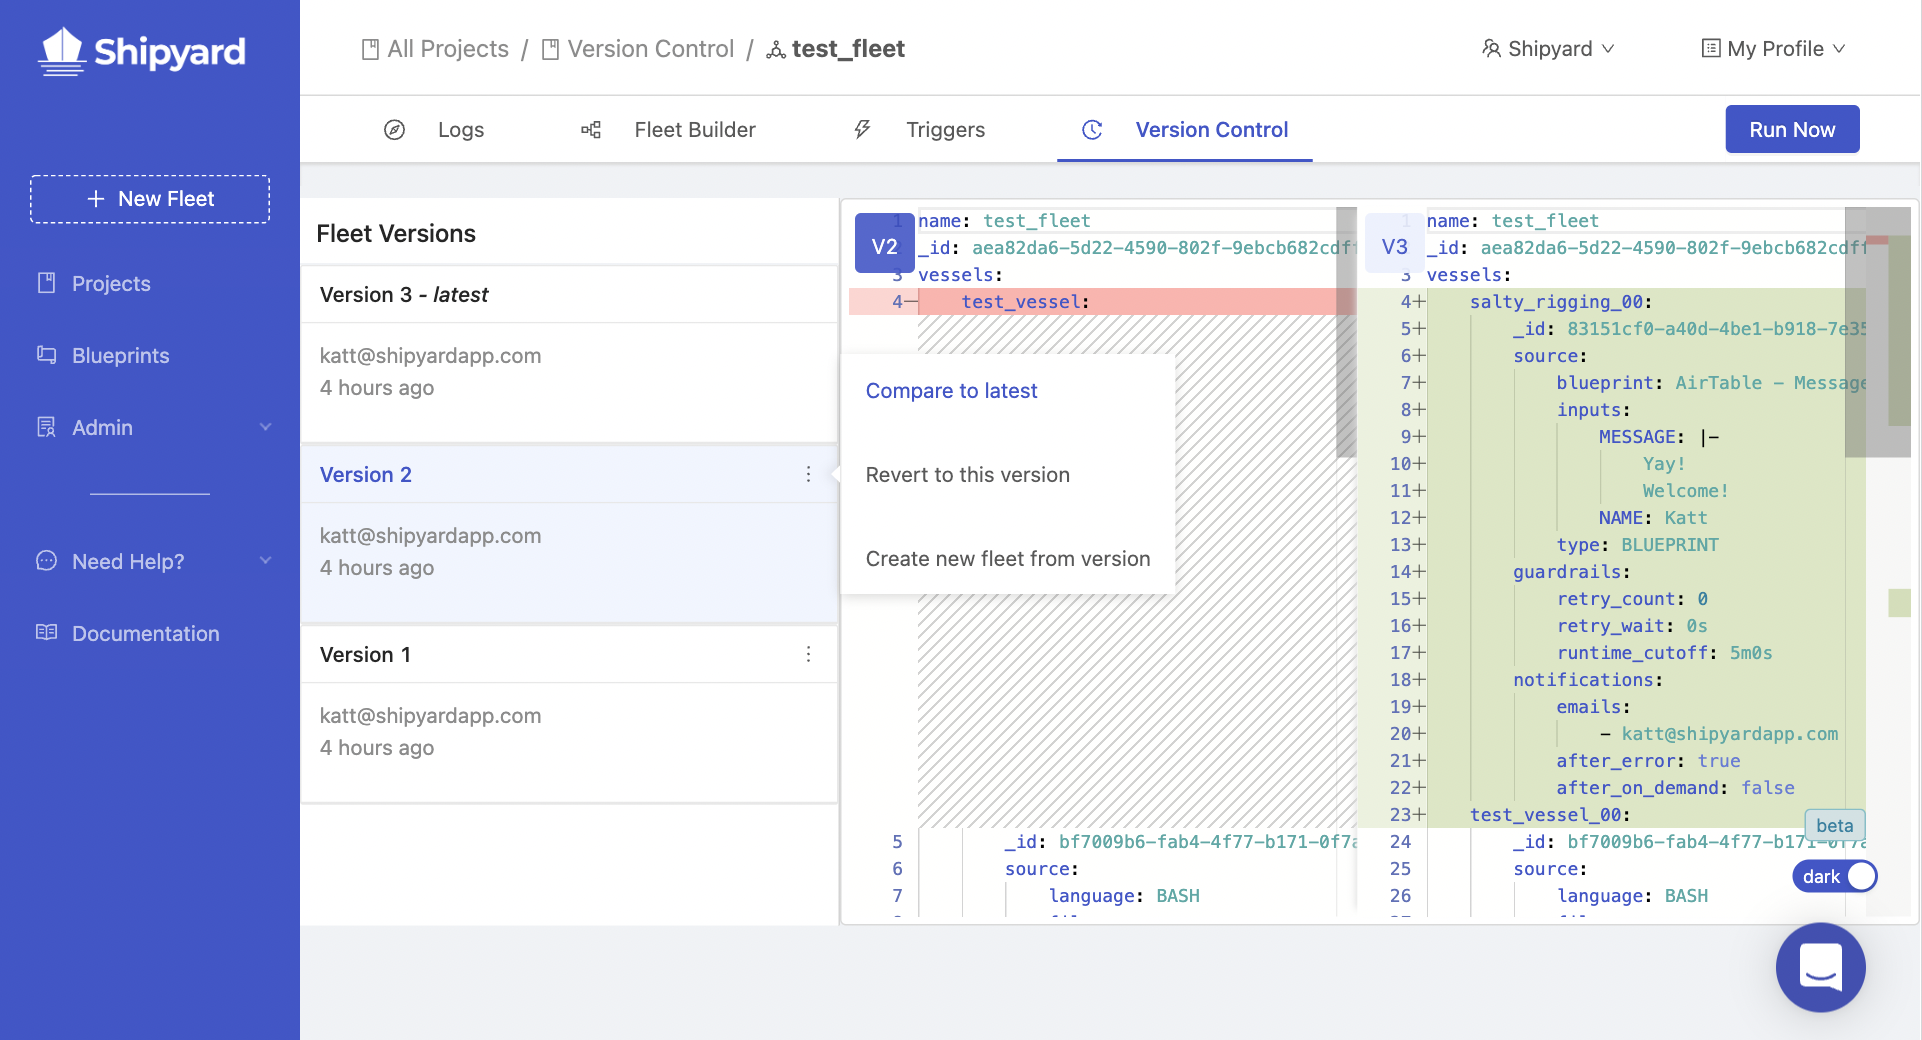Viewport: 1922px width, 1040px height.
Task: Select the Version 1 entry
Action: 569,713
